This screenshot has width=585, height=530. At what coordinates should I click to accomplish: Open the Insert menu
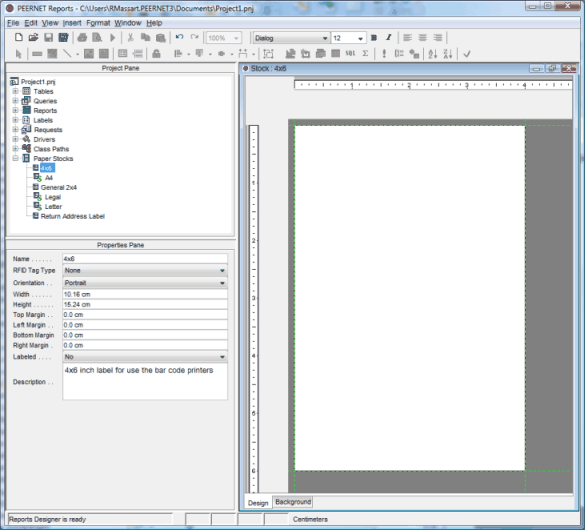tap(72, 23)
